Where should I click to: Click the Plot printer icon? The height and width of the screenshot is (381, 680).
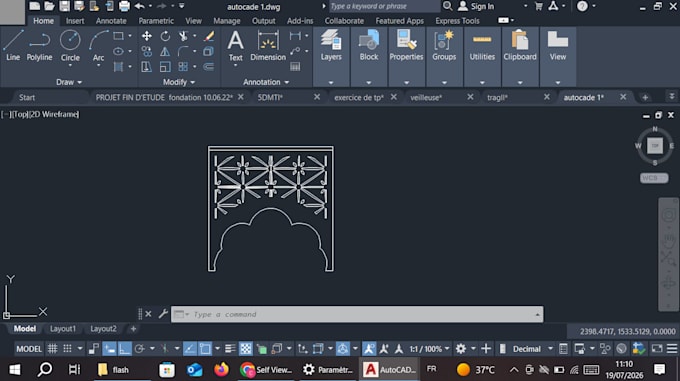[x=124, y=6]
